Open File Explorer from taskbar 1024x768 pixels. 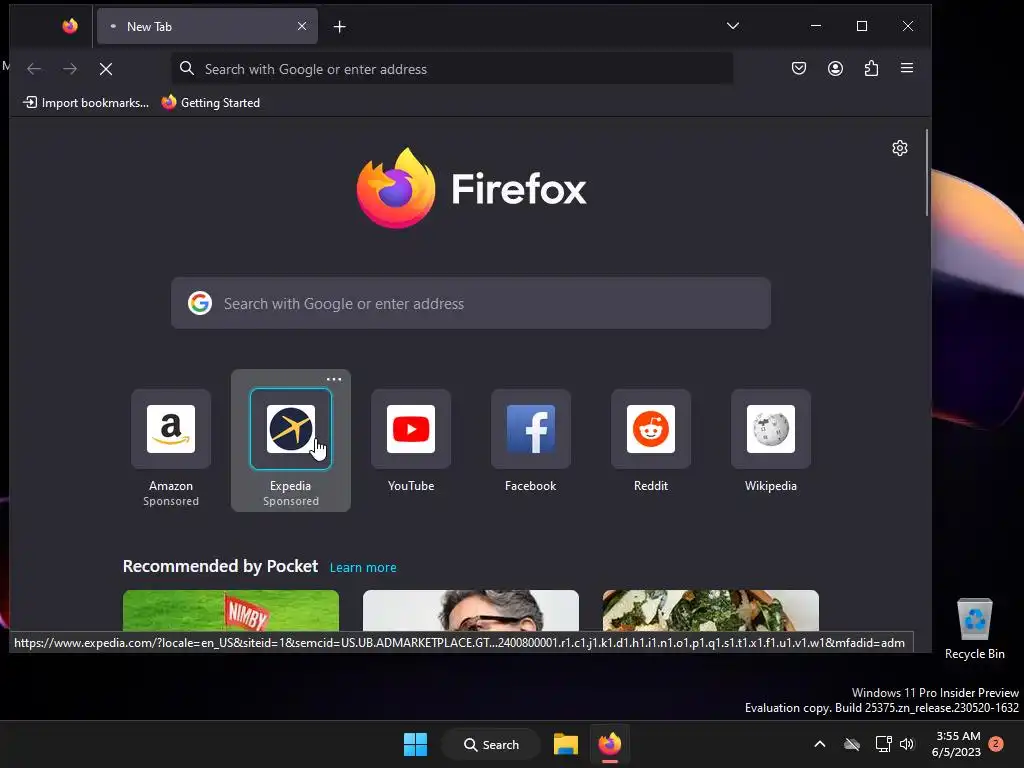tap(566, 744)
